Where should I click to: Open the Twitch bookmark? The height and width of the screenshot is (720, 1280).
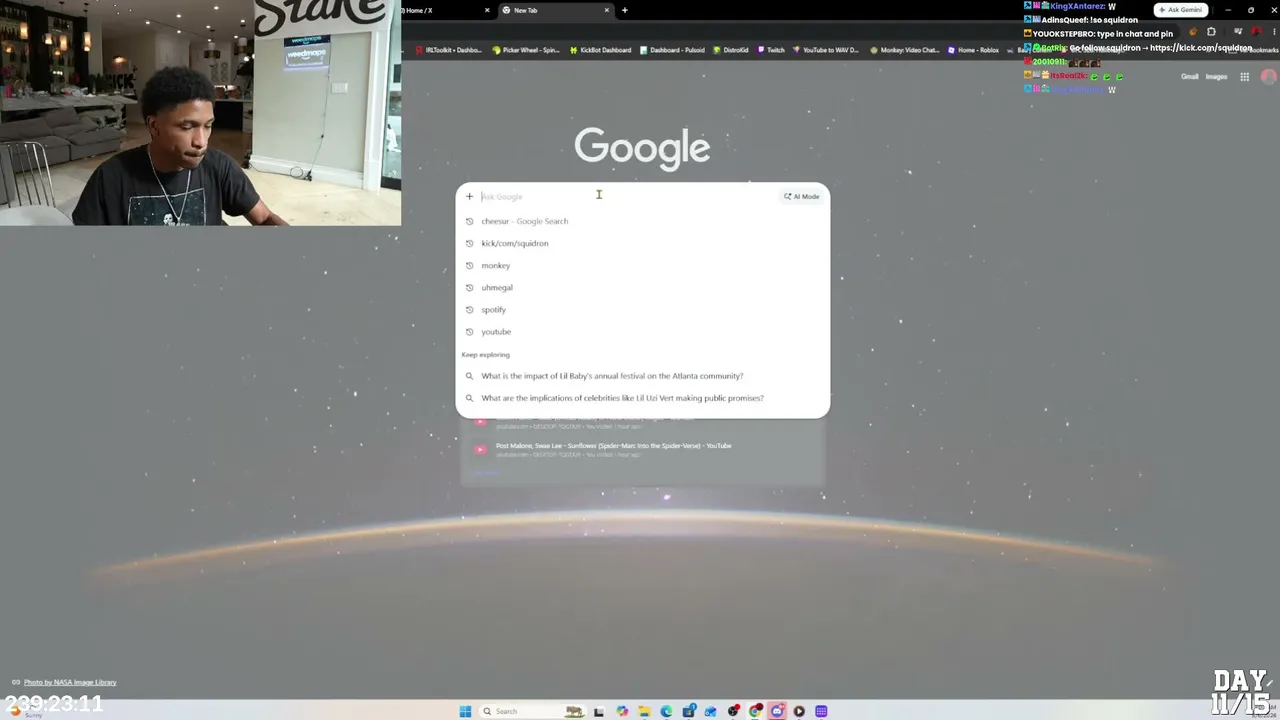pyautogui.click(x=771, y=50)
